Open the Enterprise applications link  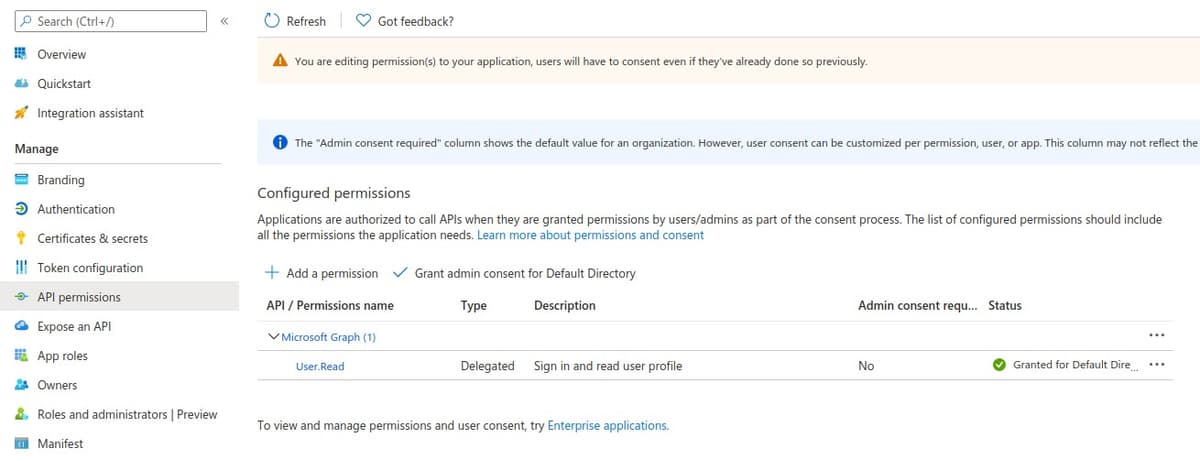pyautogui.click(x=607, y=425)
